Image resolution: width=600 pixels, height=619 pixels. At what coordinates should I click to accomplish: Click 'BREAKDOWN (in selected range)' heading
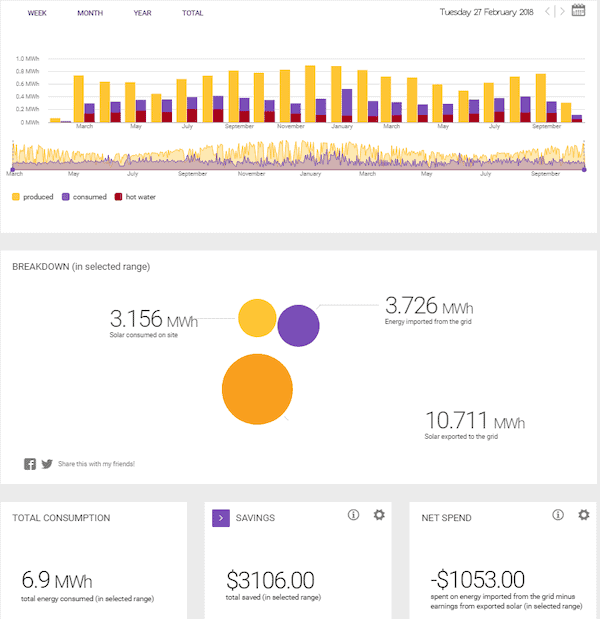pos(81,267)
